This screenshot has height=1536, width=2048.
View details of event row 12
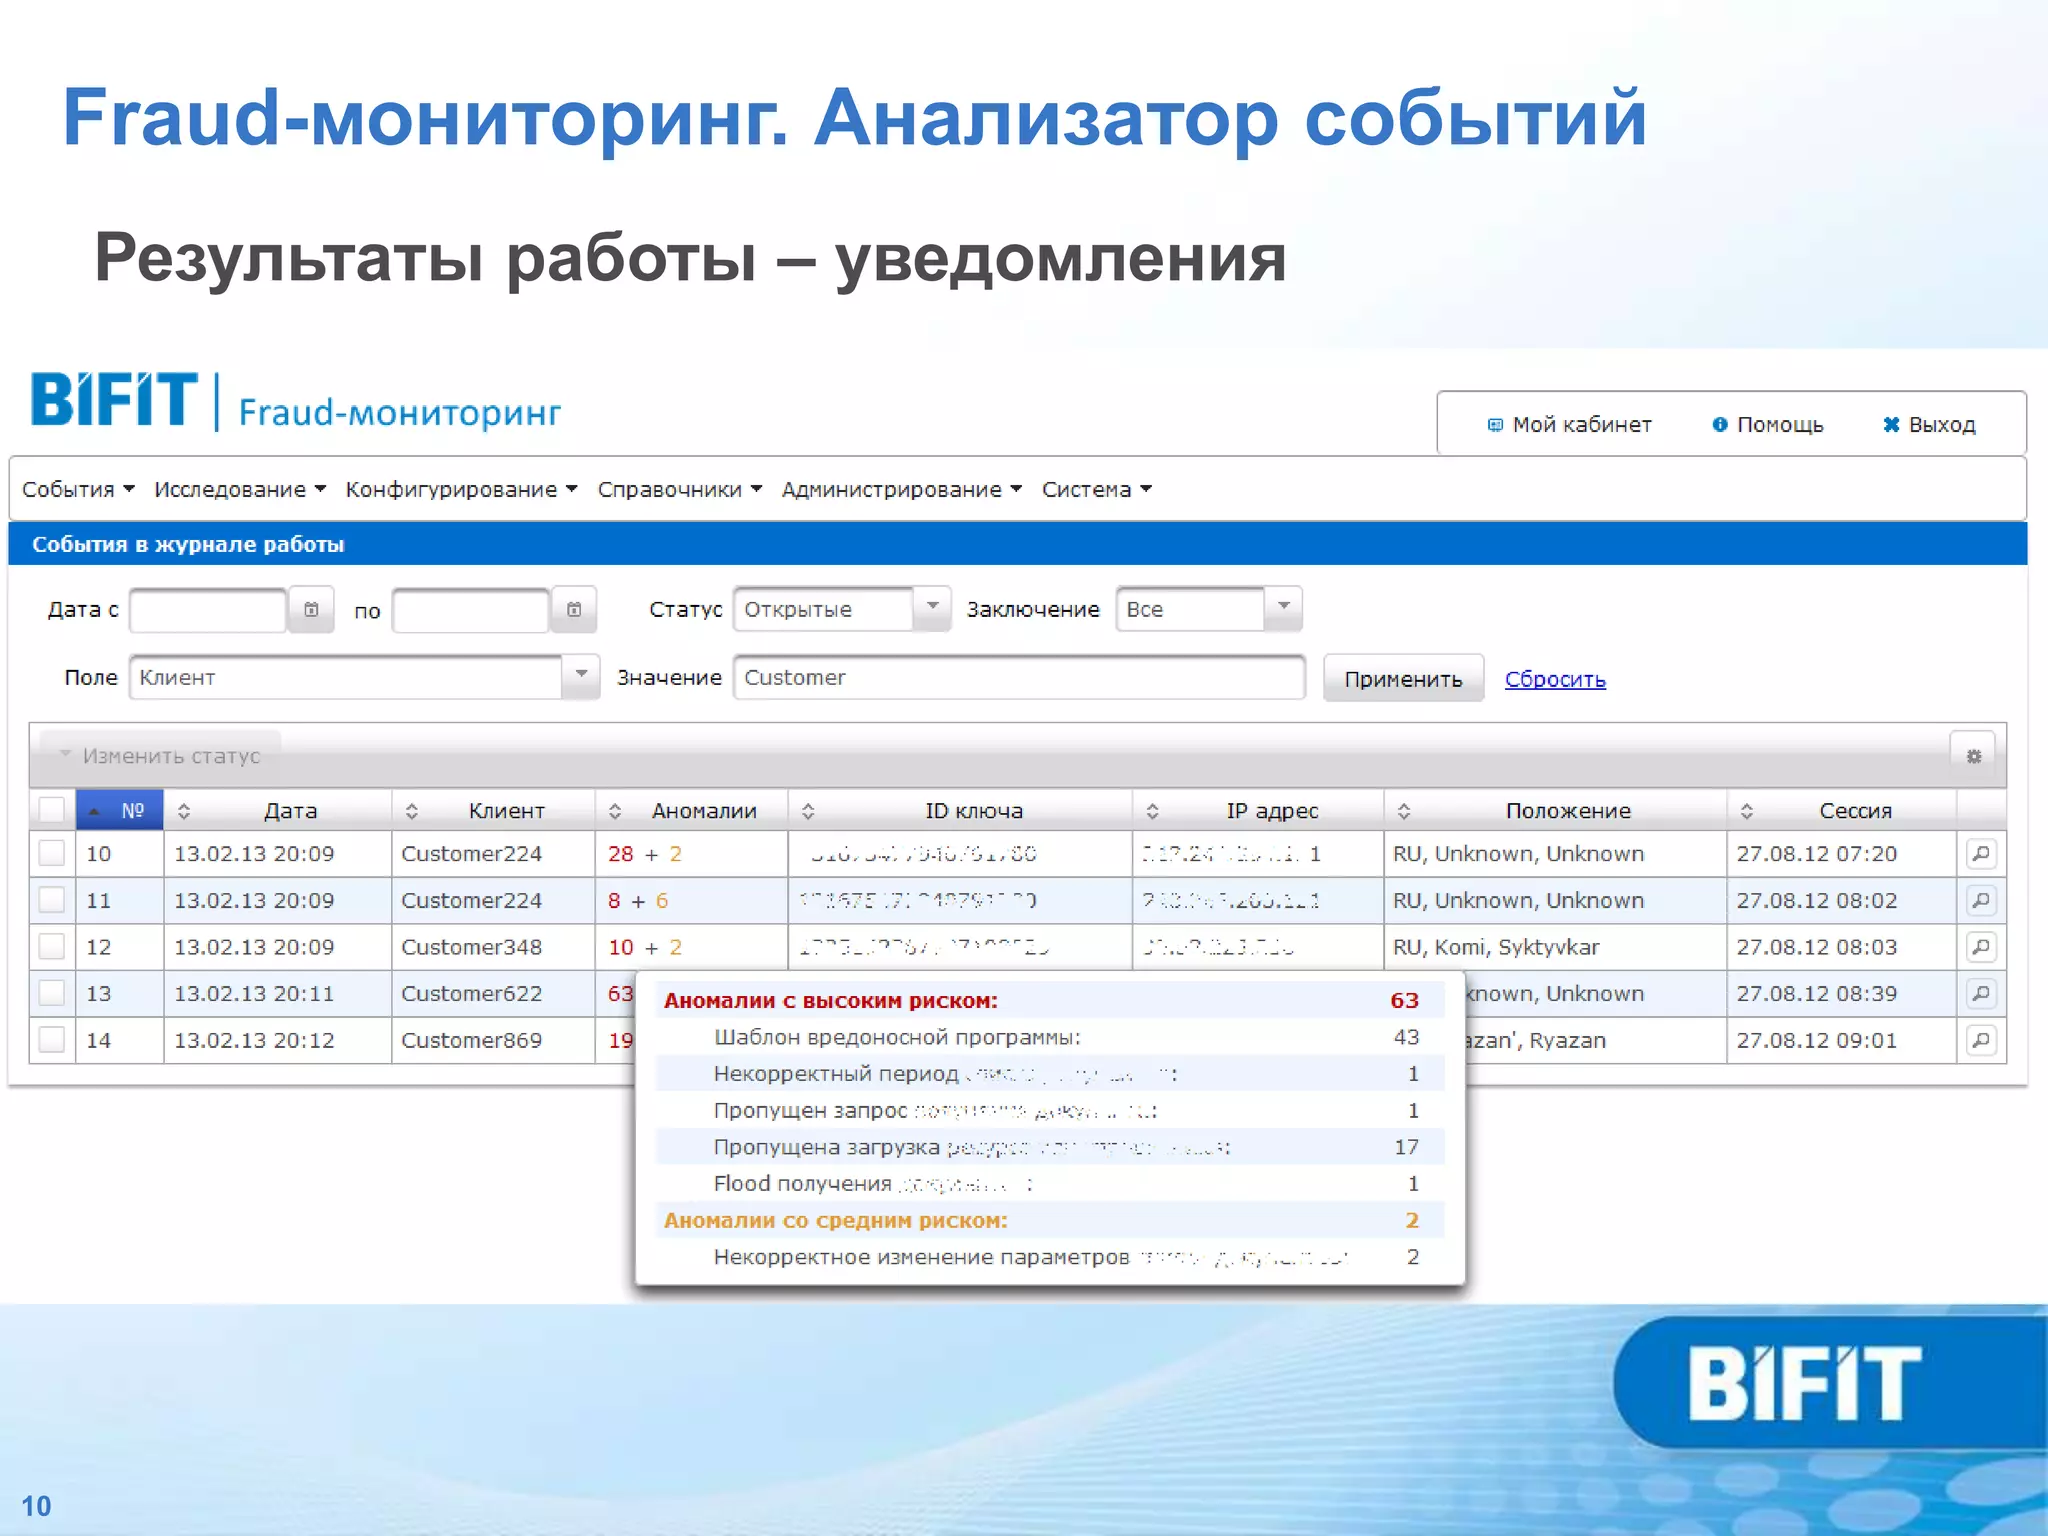(1980, 947)
